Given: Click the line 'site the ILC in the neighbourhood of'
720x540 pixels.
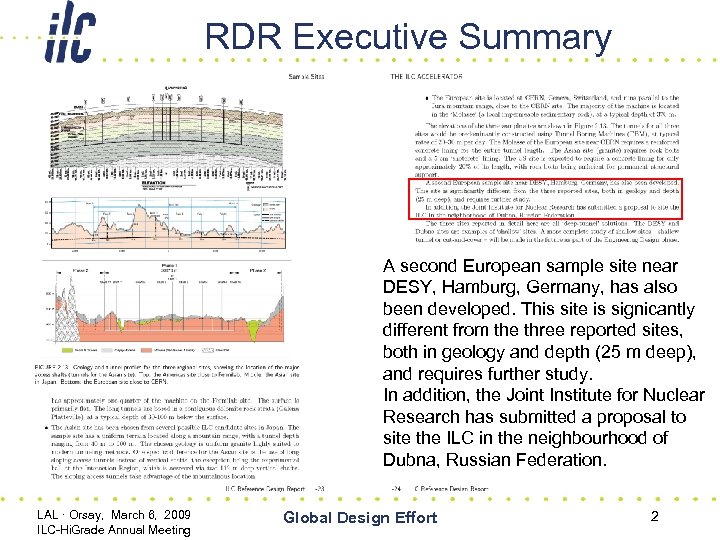Looking at the screenshot, I should pyautogui.click(x=525, y=438).
